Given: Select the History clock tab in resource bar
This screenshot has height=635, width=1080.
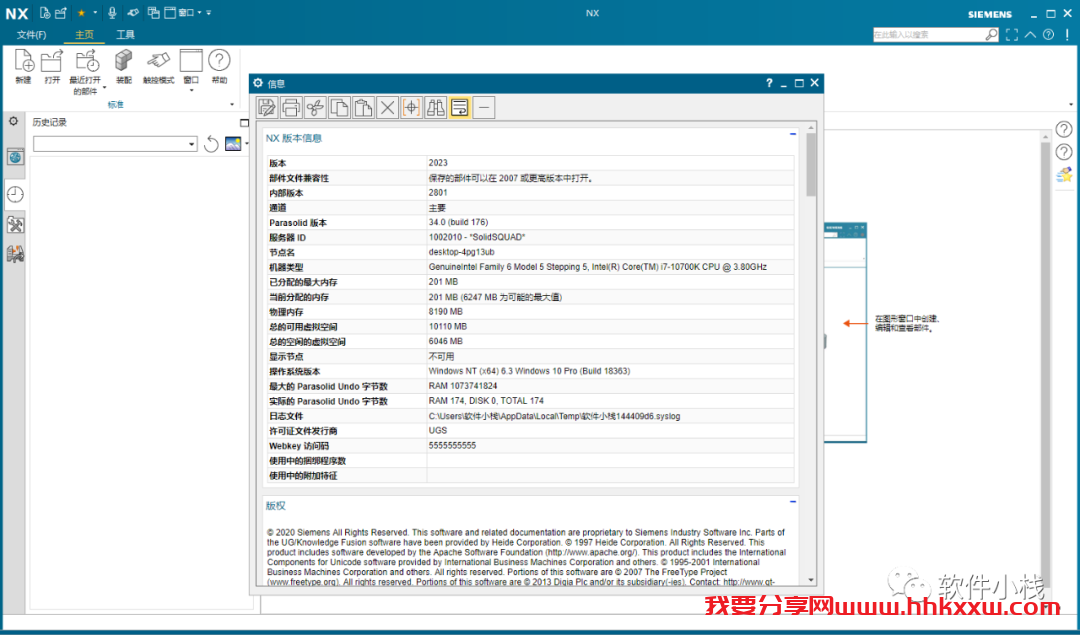Looking at the screenshot, I should [15, 195].
